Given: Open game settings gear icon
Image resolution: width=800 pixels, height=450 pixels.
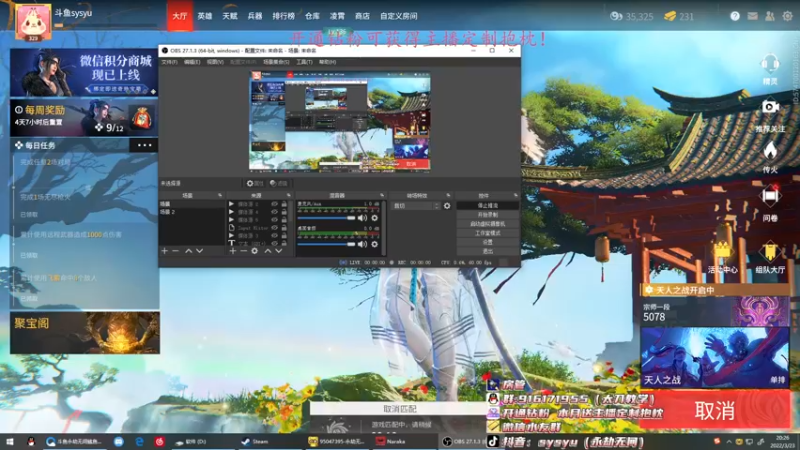Looking at the screenshot, I should [x=787, y=16].
